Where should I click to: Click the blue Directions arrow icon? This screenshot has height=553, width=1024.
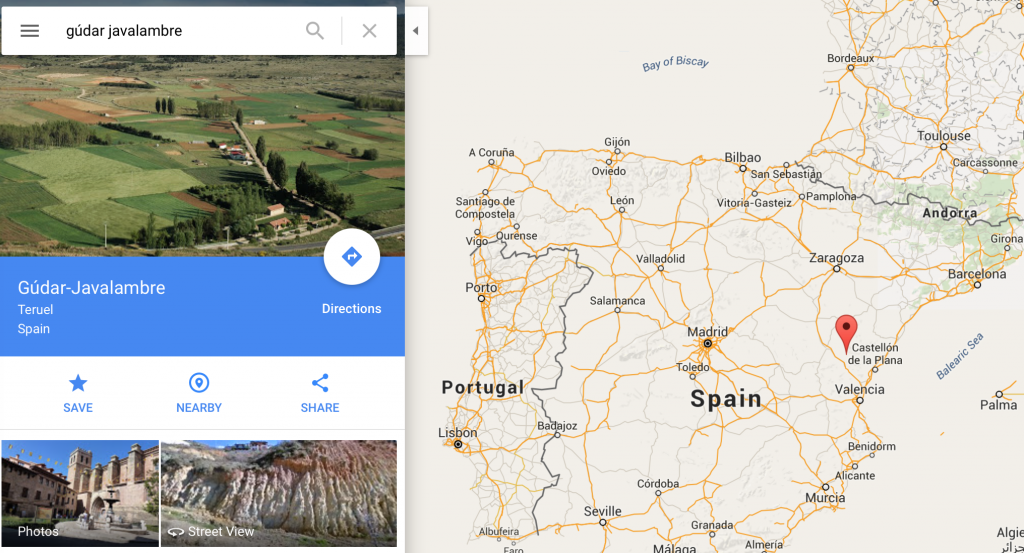point(351,257)
